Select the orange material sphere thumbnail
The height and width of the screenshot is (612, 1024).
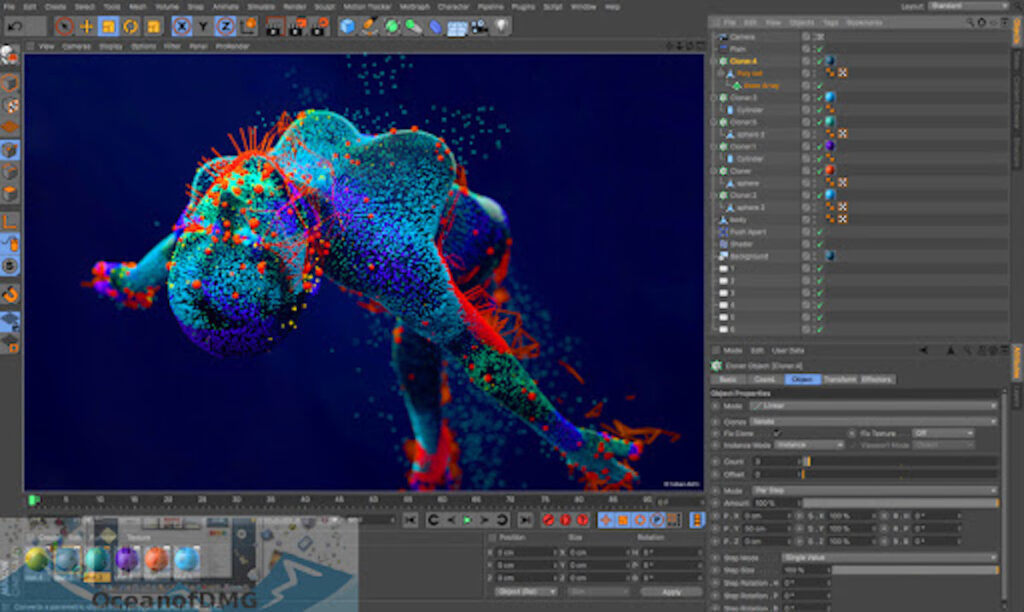point(157,560)
